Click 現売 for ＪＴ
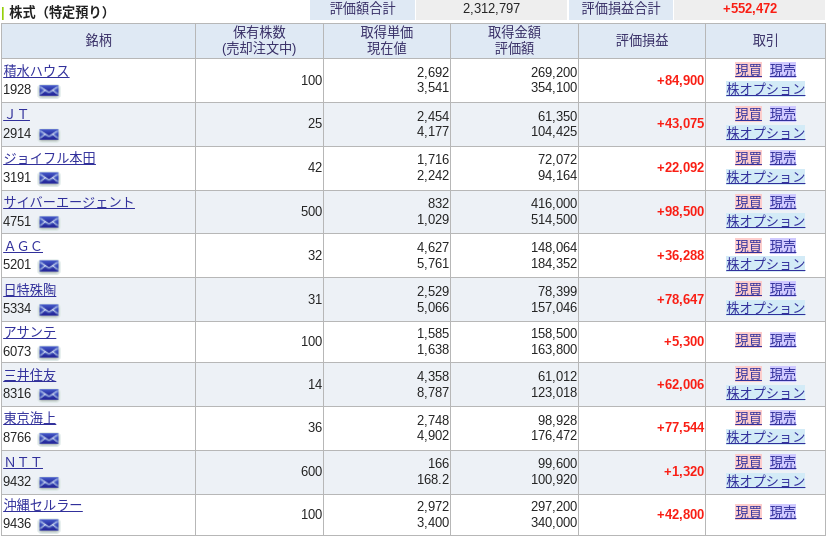827x536 pixels. point(783,114)
